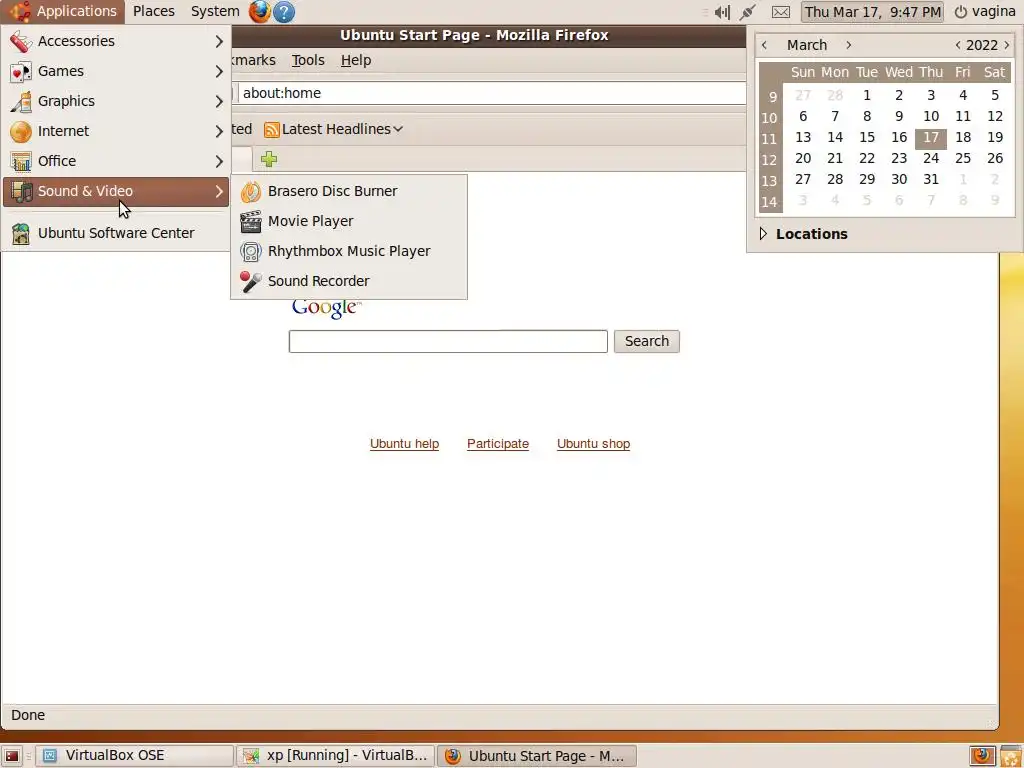Open the Graphics submenu
The image size is (1024, 768).
point(116,101)
